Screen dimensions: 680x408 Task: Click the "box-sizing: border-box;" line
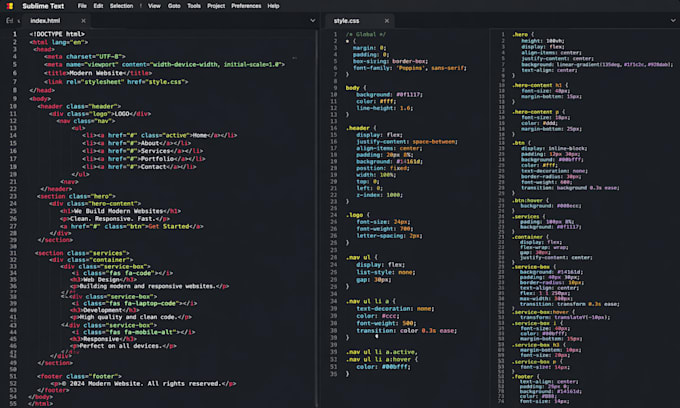coord(390,61)
